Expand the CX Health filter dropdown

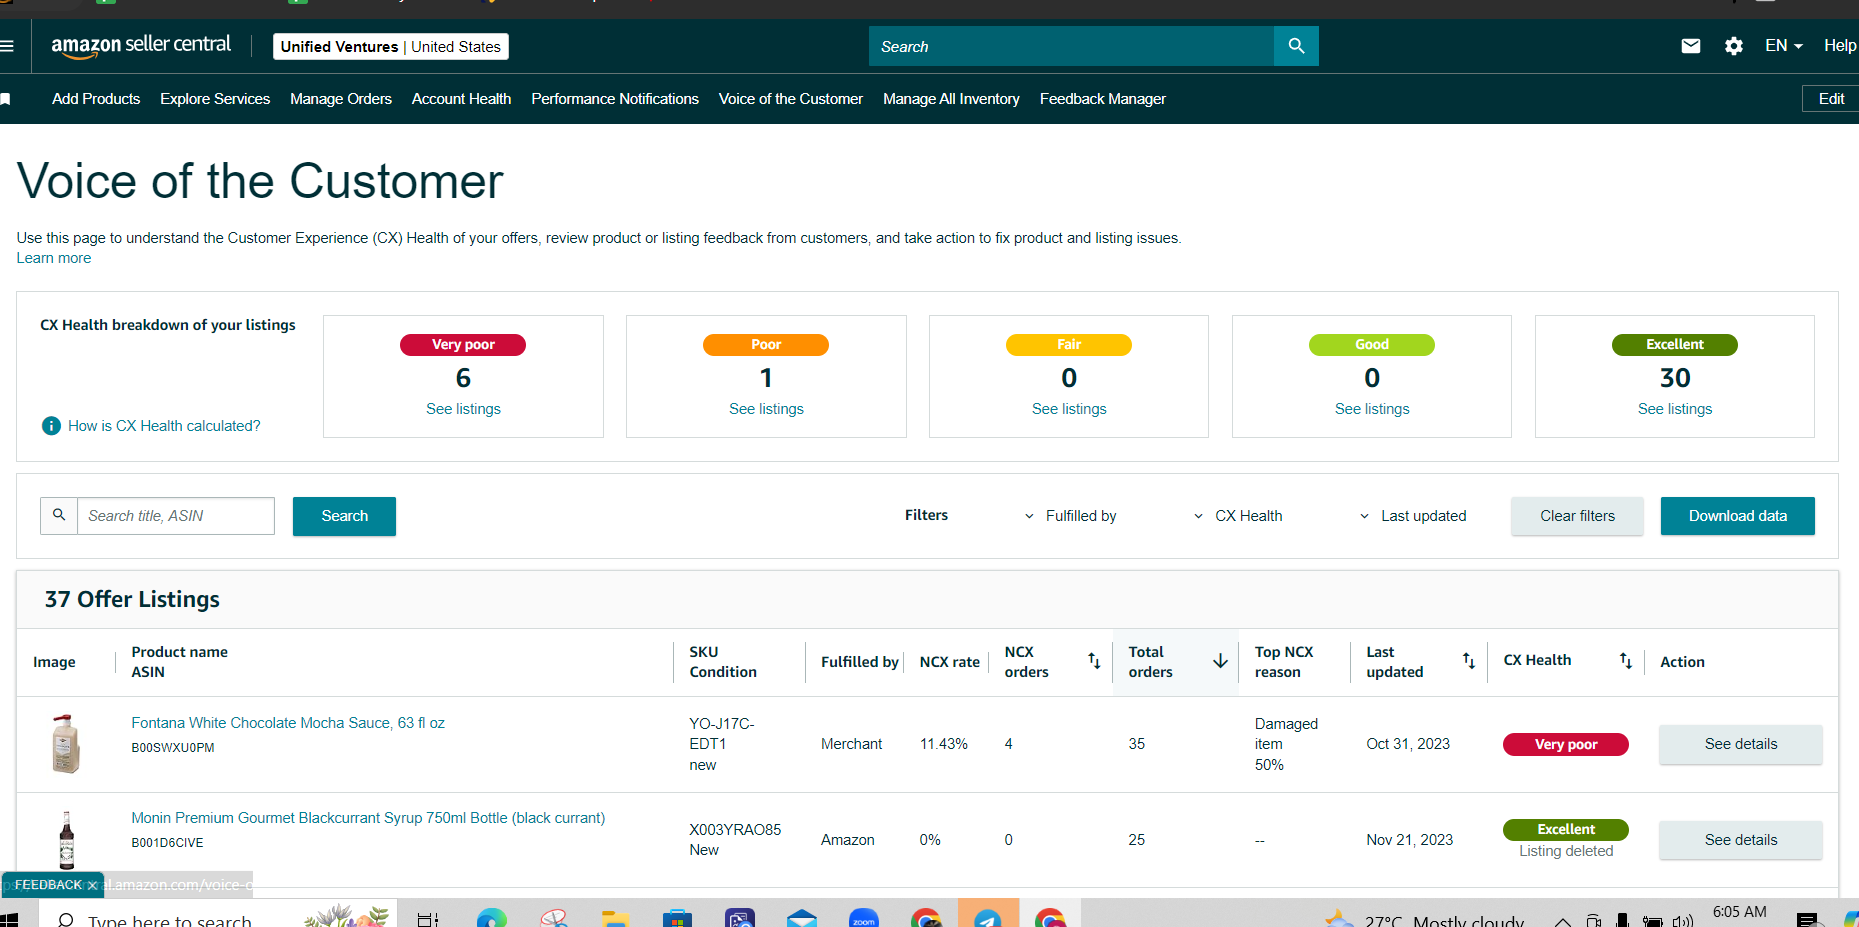(x=1238, y=516)
